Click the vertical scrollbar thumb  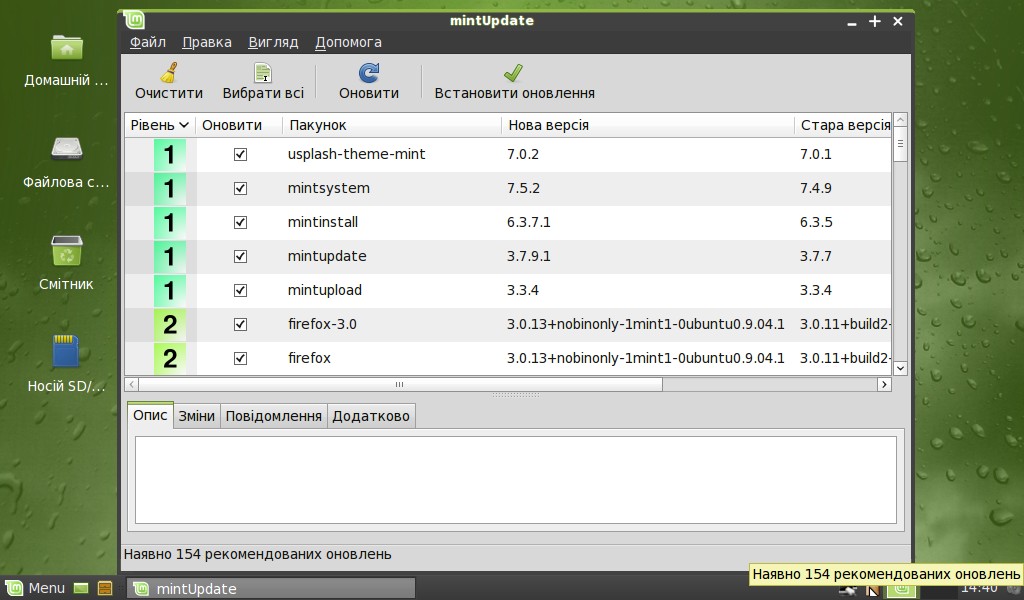coord(900,144)
